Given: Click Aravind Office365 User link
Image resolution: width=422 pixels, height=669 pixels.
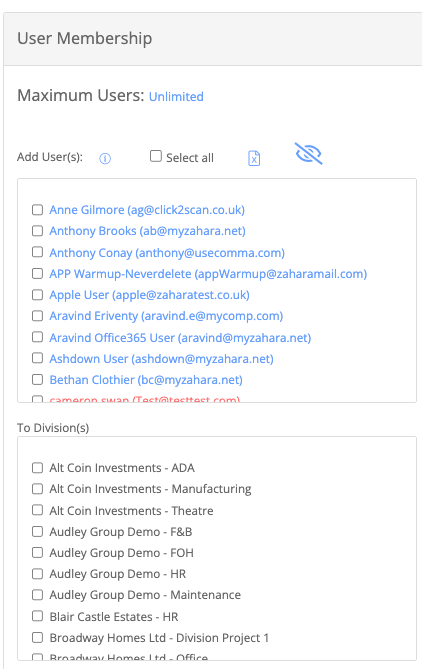Looking at the screenshot, I should pyautogui.click(x=180, y=337).
